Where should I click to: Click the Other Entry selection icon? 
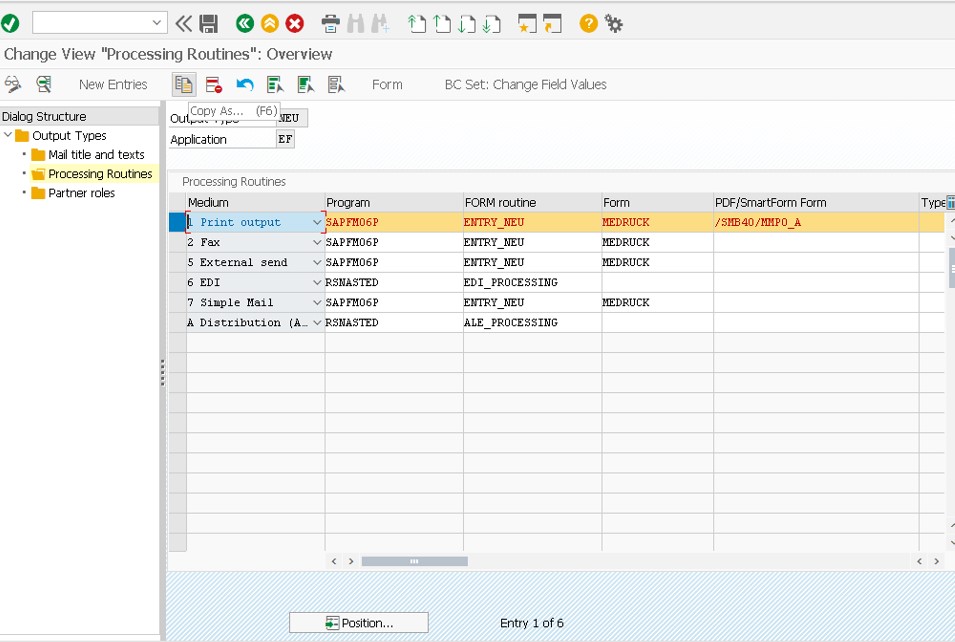43,84
